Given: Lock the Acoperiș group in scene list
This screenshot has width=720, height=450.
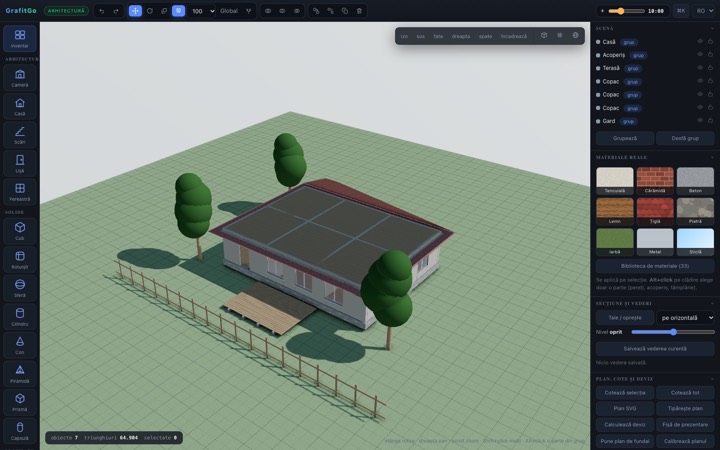Looking at the screenshot, I should 710,54.
